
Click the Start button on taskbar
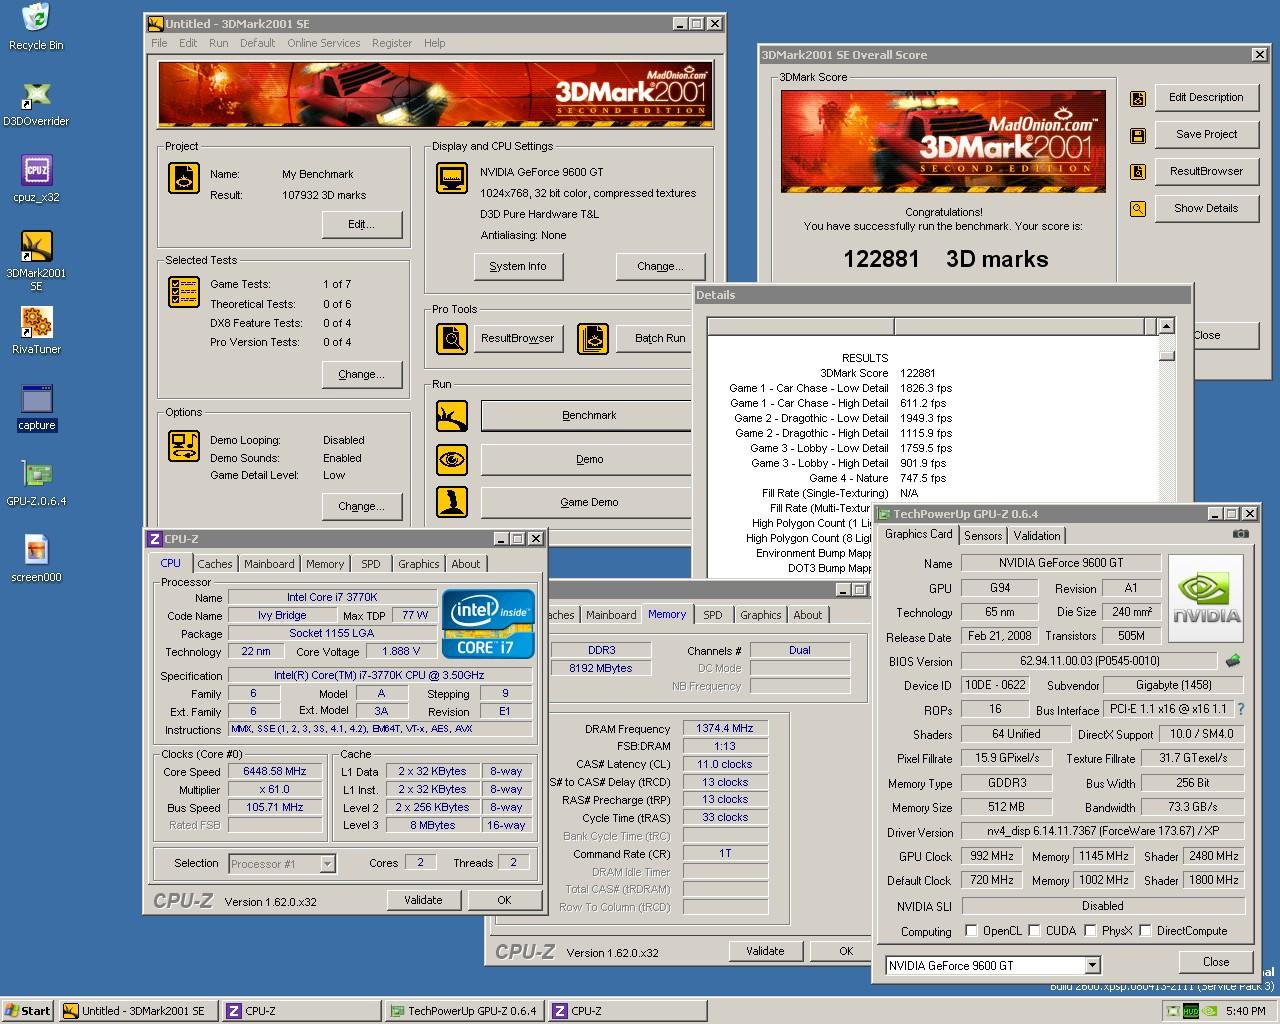(28, 1011)
